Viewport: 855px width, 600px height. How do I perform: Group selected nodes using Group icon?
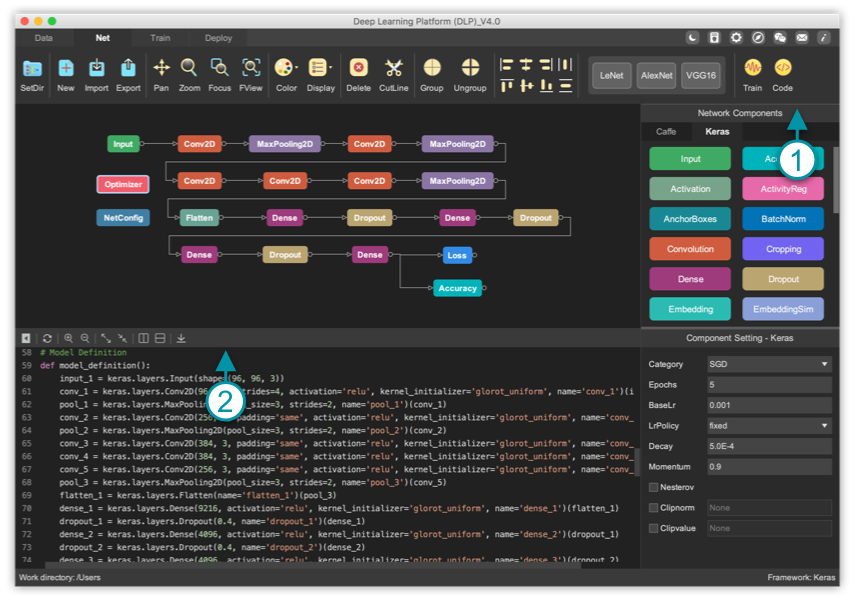[432, 69]
